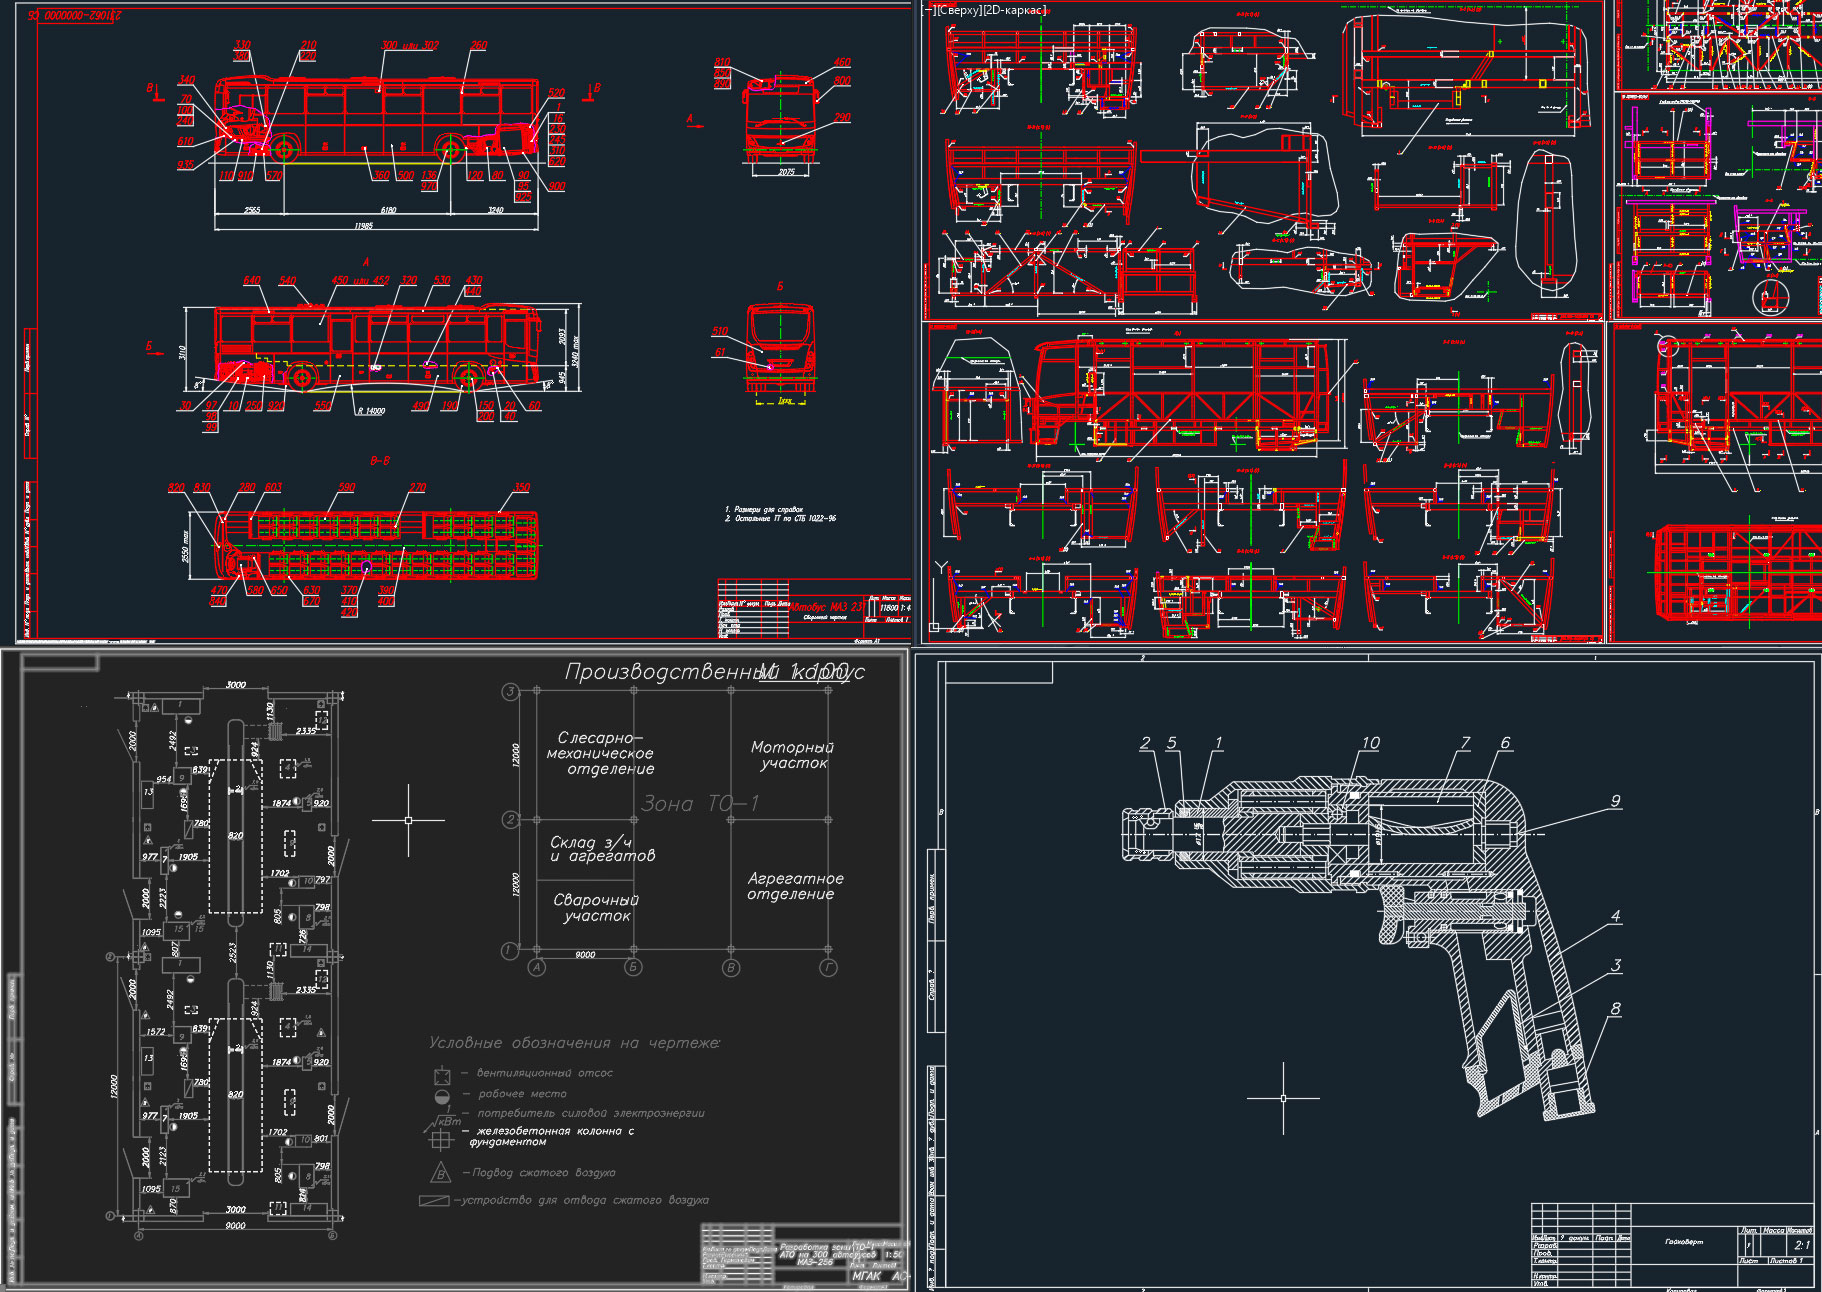The image size is (1822, 1292).
Task: Click the triangle В compressed air symbol
Action: (441, 1172)
